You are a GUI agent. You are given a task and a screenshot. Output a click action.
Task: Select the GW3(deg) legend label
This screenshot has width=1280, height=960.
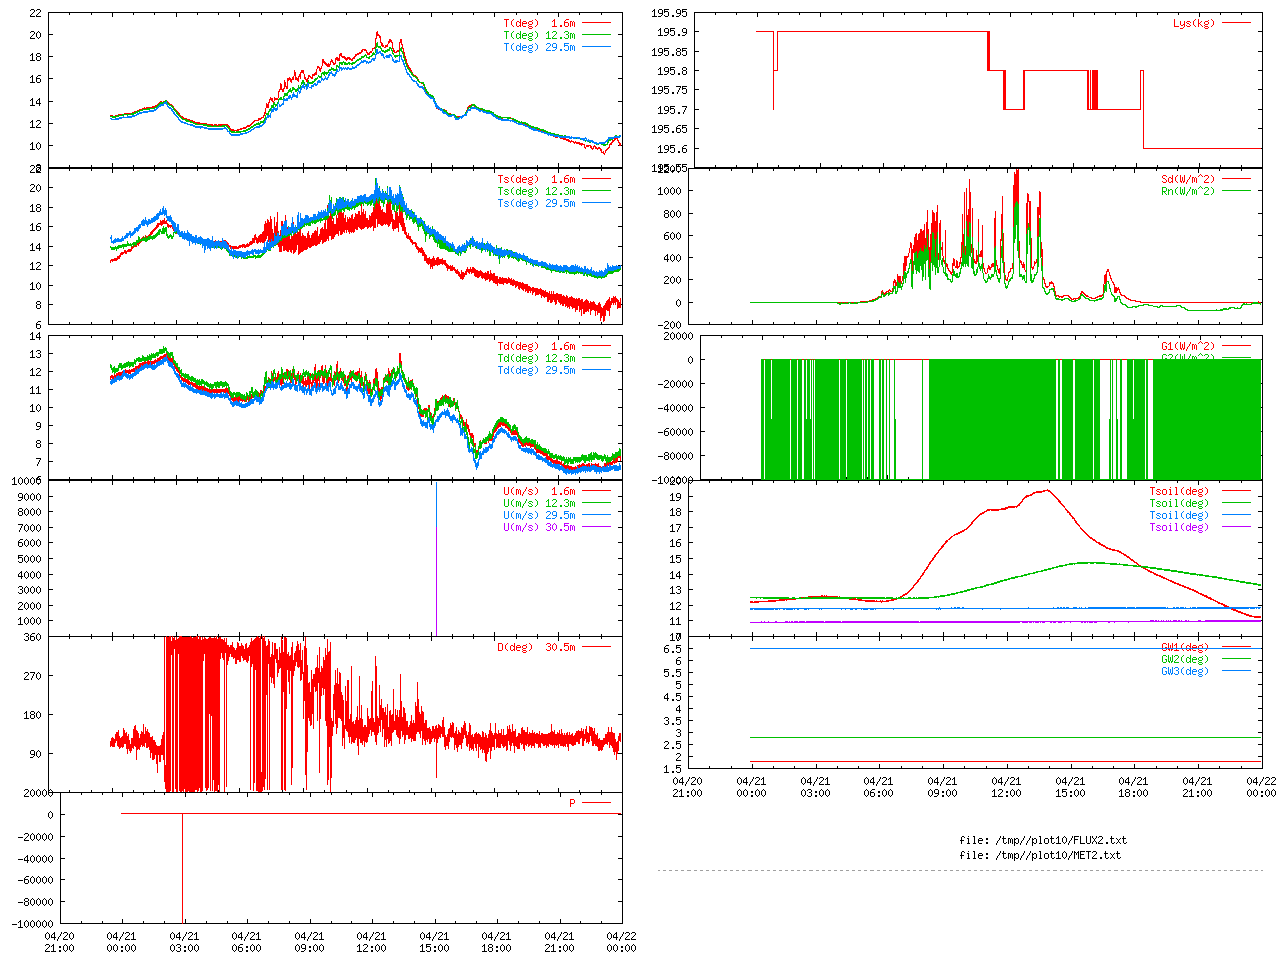coord(1185,671)
